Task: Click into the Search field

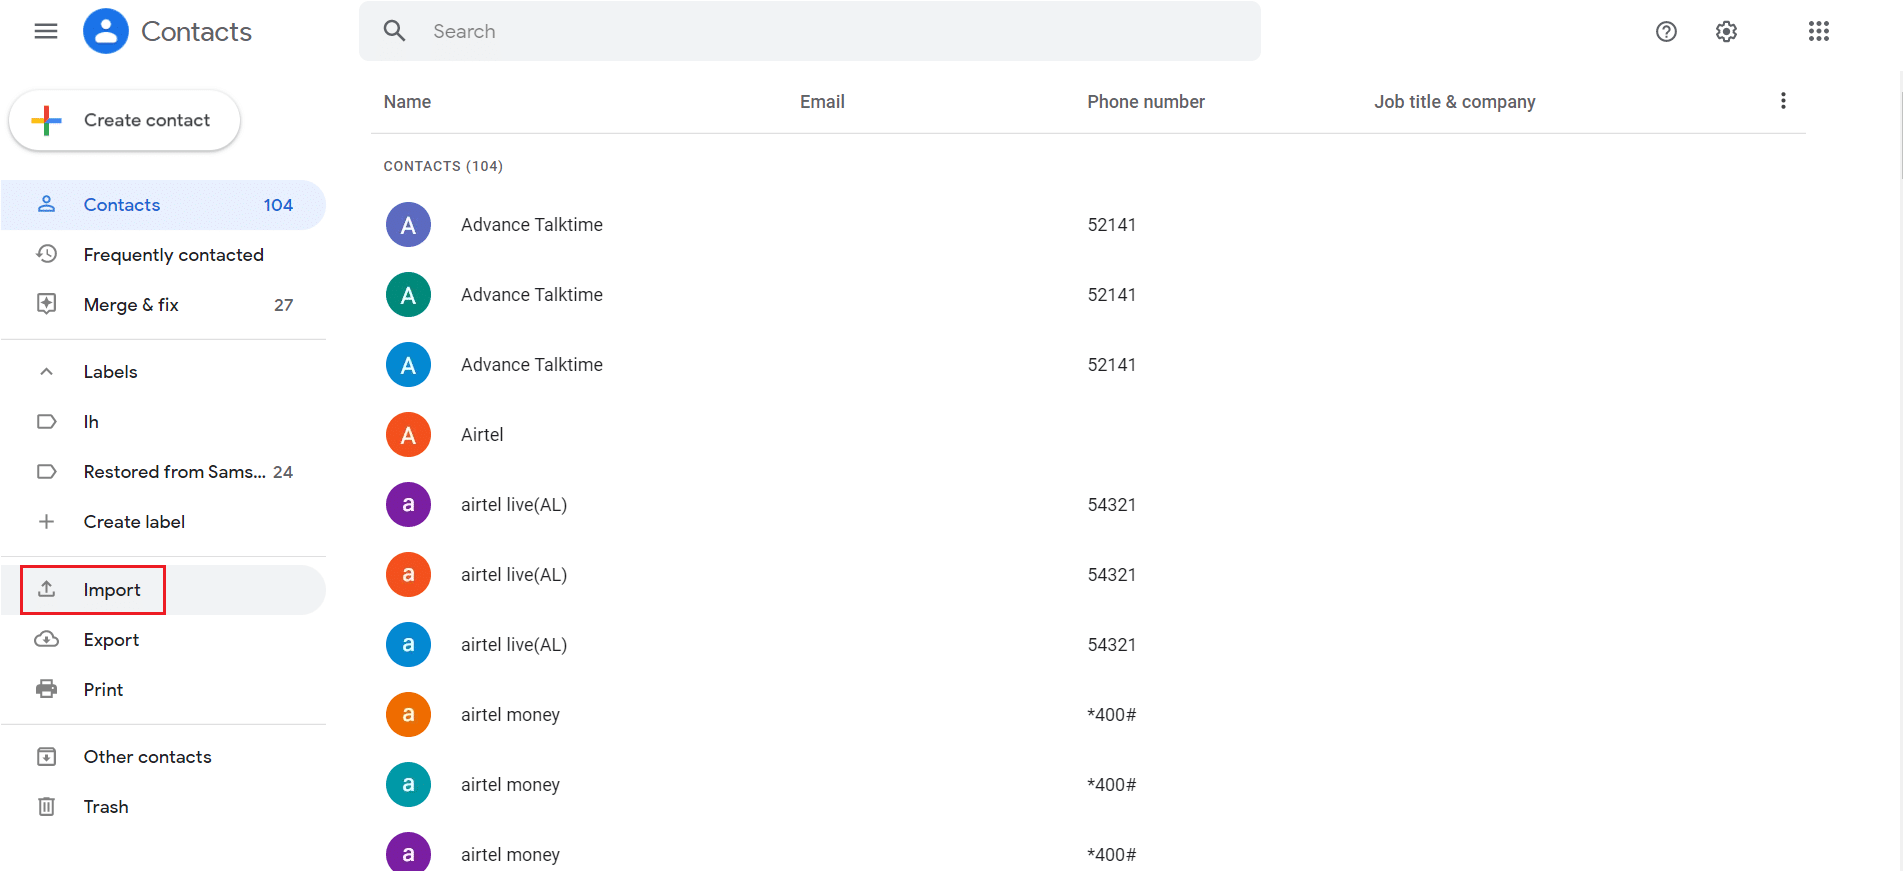Action: (810, 31)
